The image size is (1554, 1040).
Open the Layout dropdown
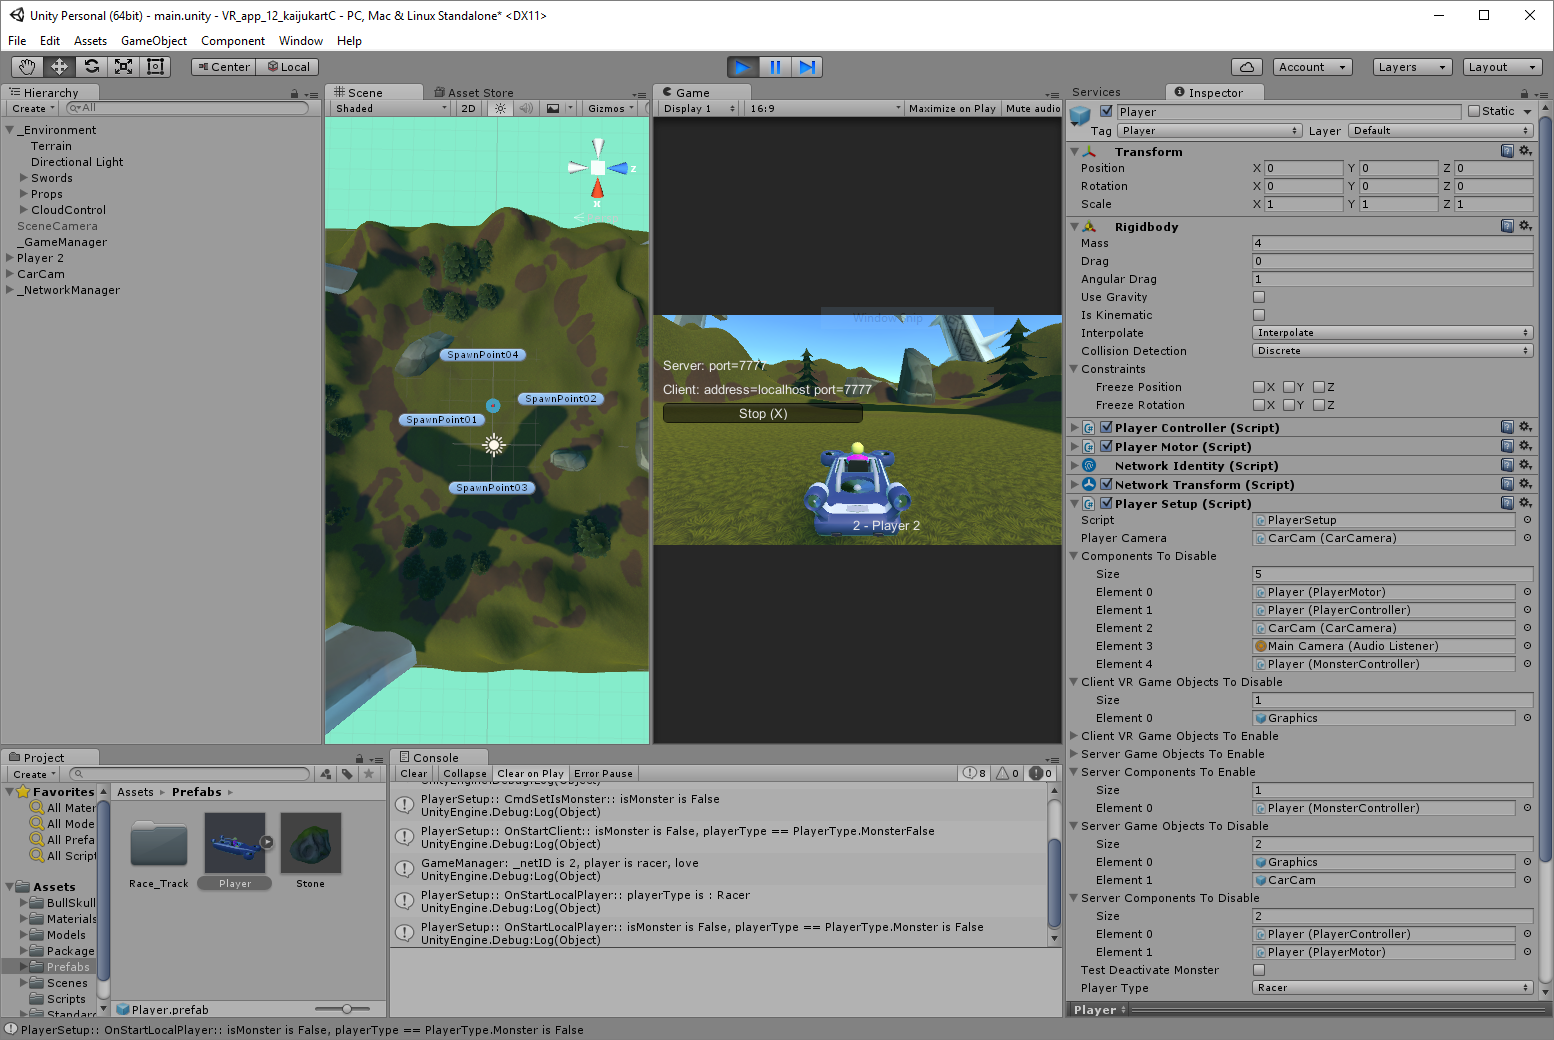tap(1502, 66)
